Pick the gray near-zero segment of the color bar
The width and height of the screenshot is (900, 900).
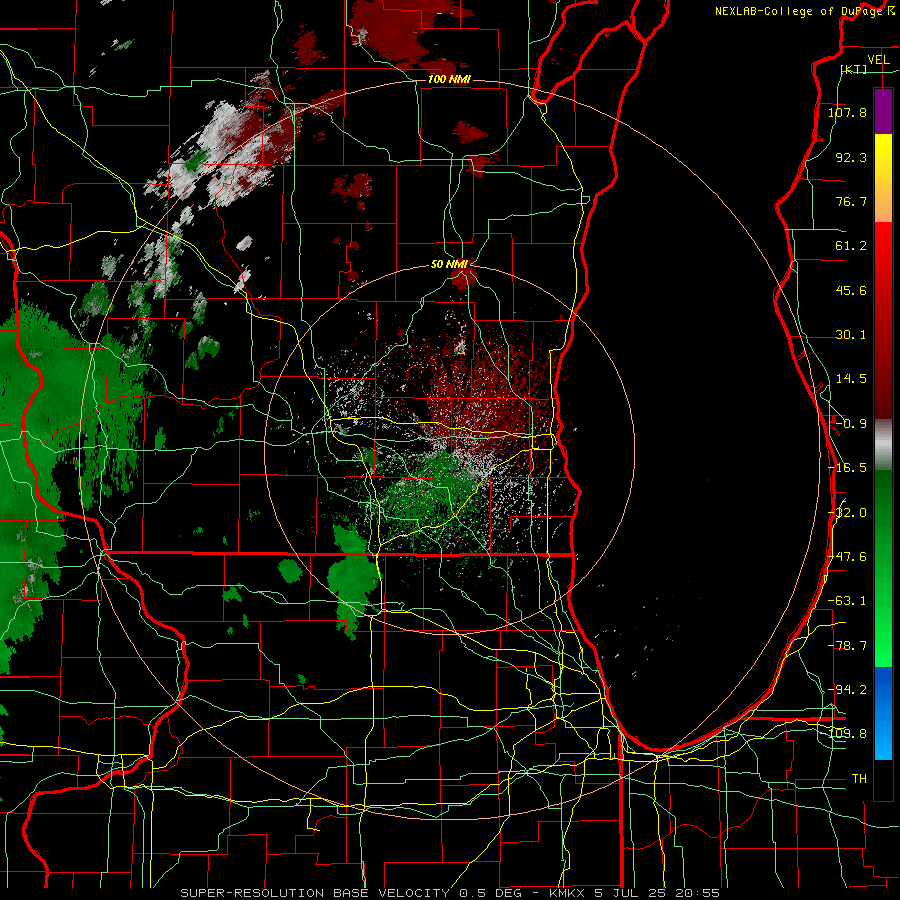point(883,445)
